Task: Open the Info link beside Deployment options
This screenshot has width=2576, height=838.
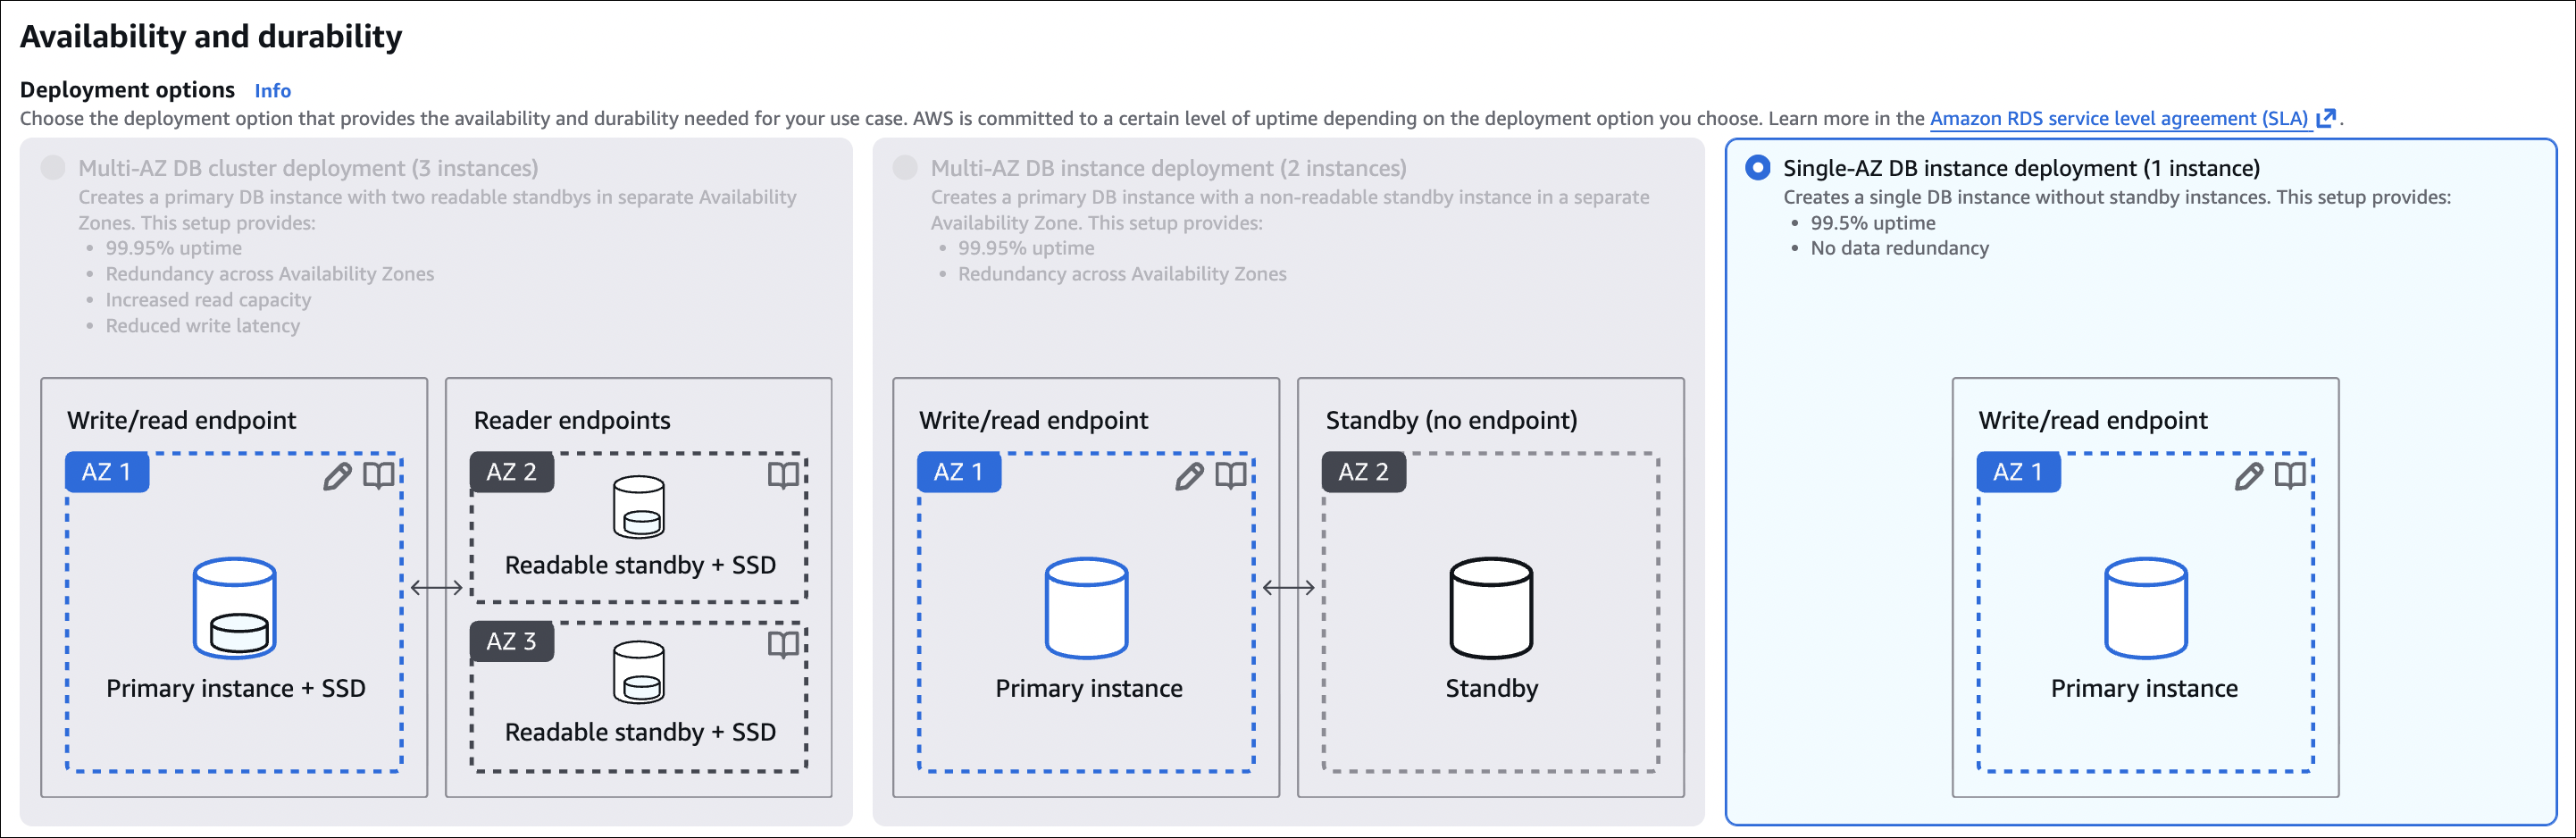Action: point(272,91)
